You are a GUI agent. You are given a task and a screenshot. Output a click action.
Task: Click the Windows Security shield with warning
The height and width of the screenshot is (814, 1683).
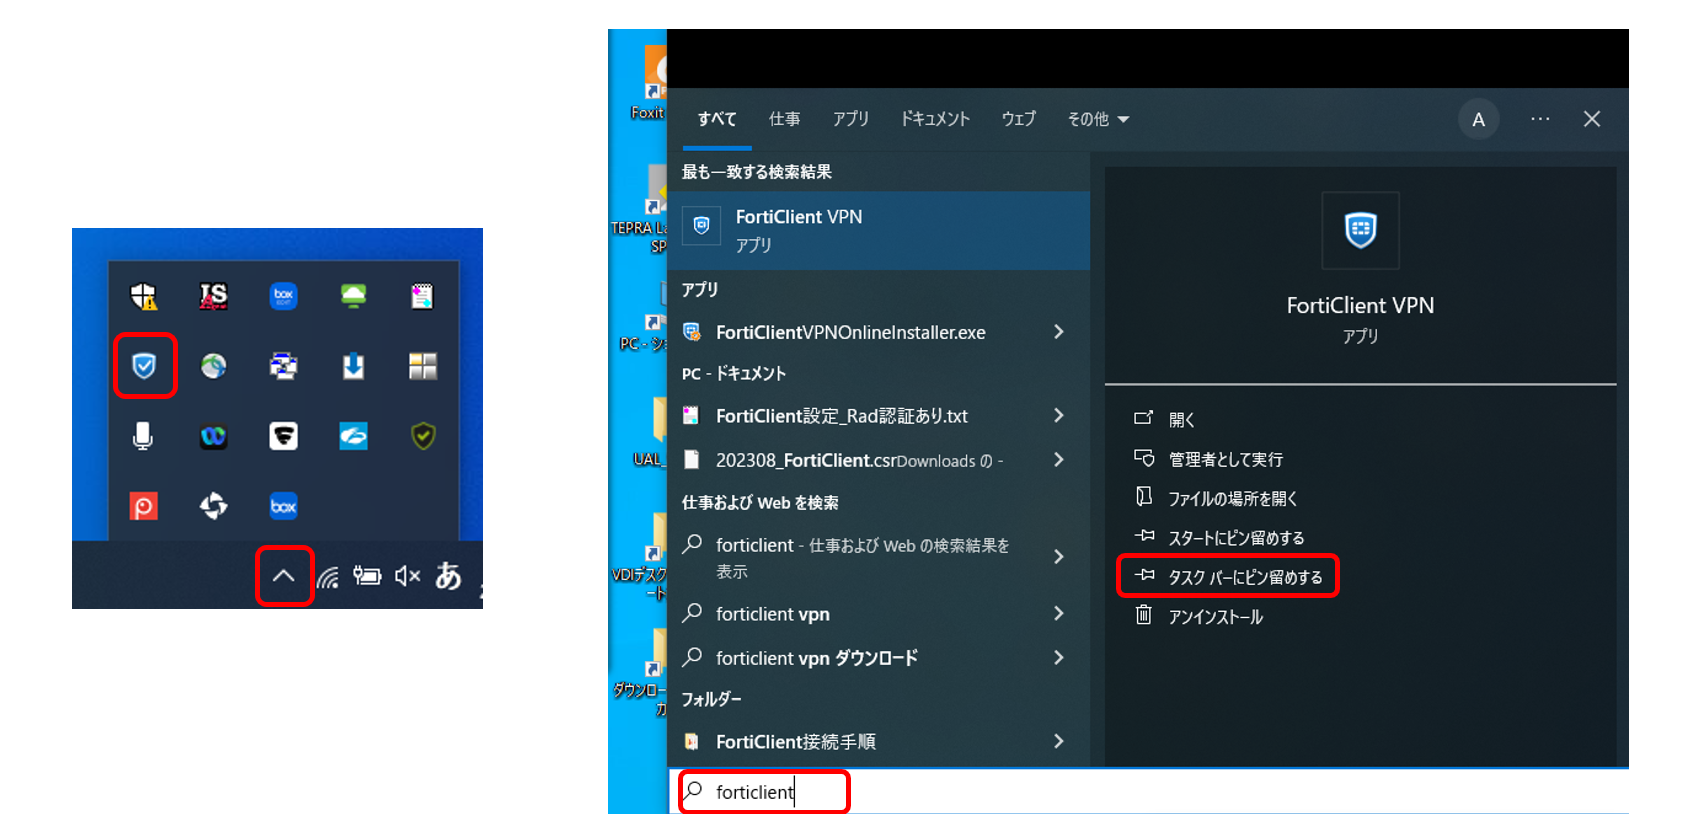click(144, 296)
